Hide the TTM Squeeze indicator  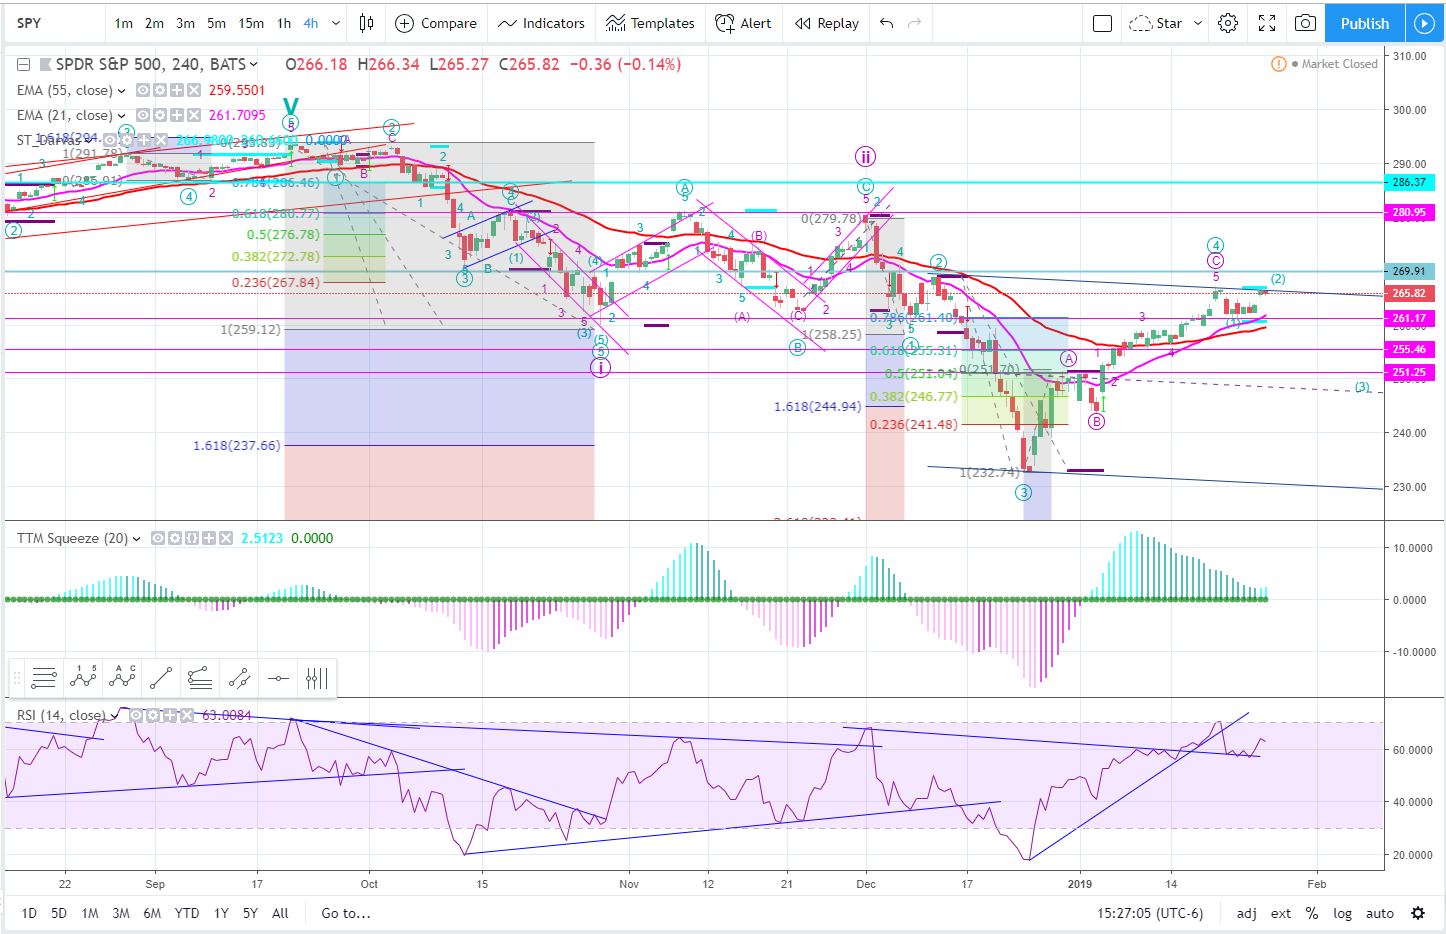[158, 538]
